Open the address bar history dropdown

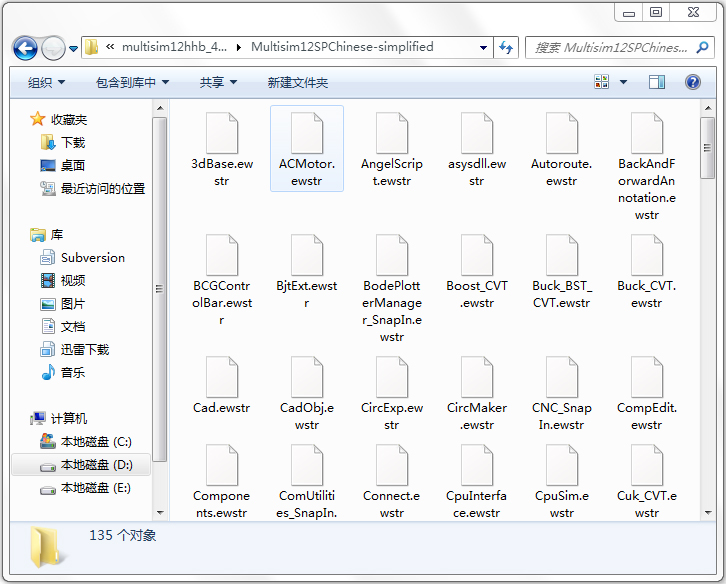click(x=483, y=47)
